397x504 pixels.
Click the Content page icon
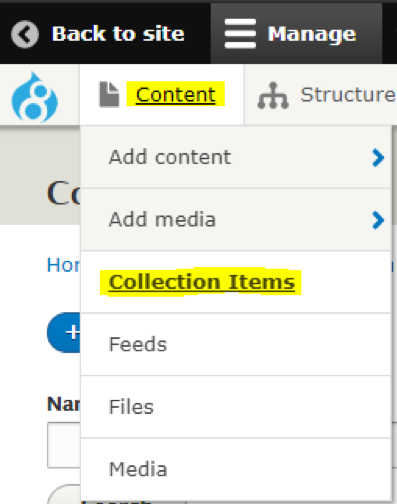[x=109, y=94]
